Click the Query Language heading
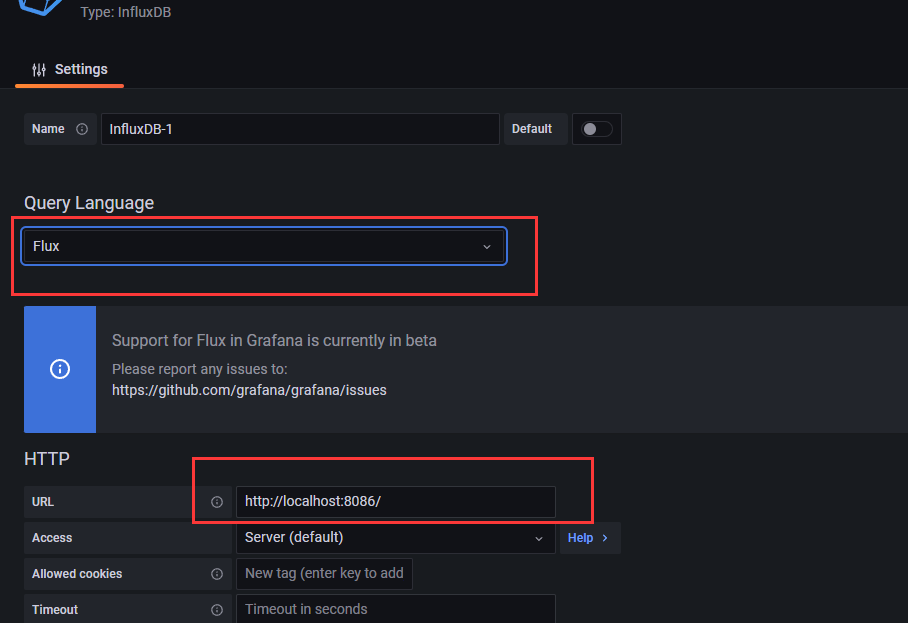This screenshot has width=908, height=623. point(89,203)
